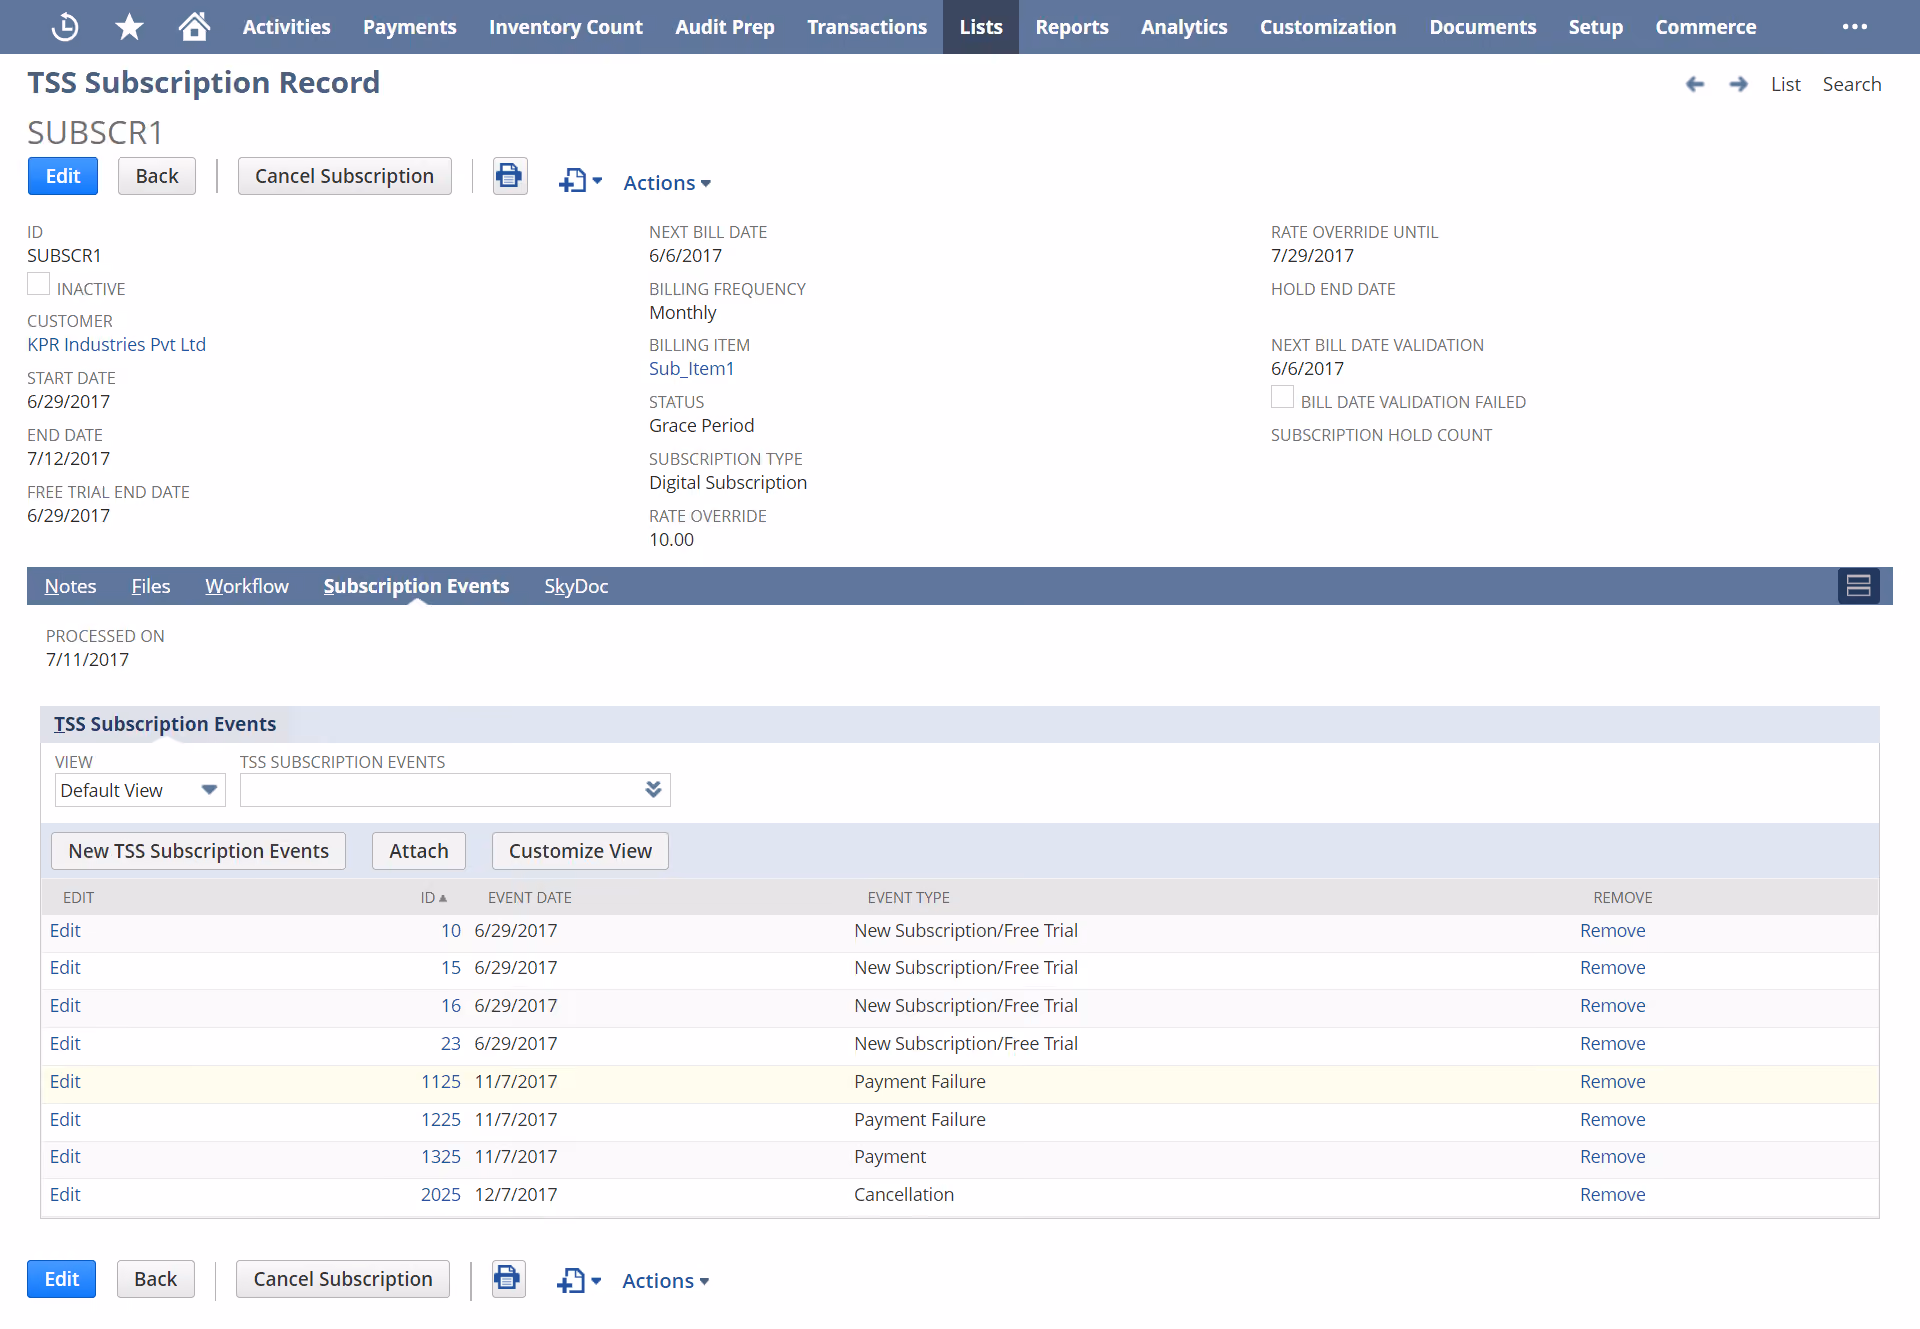The image size is (1920, 1329).
Task: Switch to the SkyDoc subtab
Action: [x=576, y=586]
